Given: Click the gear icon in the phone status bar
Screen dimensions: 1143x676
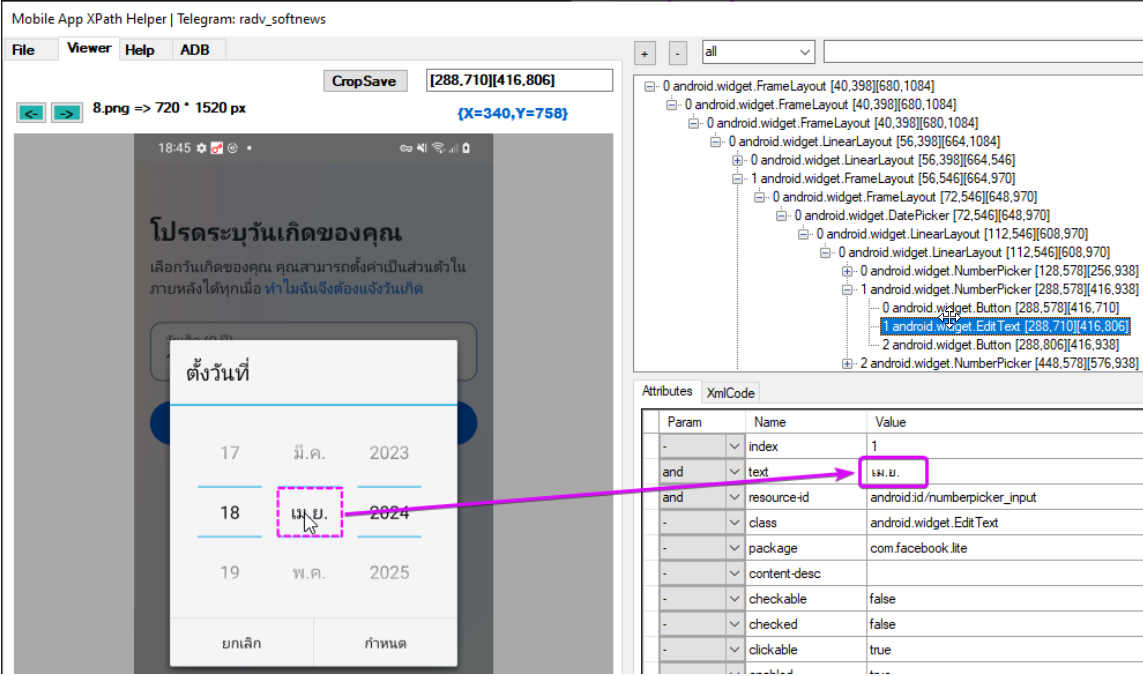Looking at the screenshot, I should pyautogui.click(x=201, y=148).
